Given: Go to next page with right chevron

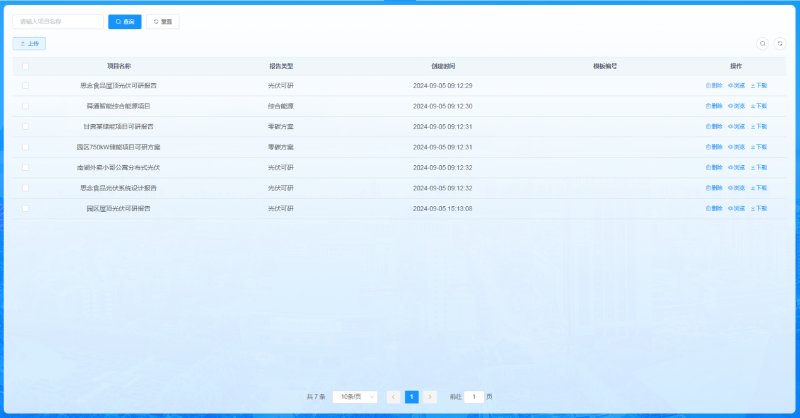Looking at the screenshot, I should click(x=430, y=397).
